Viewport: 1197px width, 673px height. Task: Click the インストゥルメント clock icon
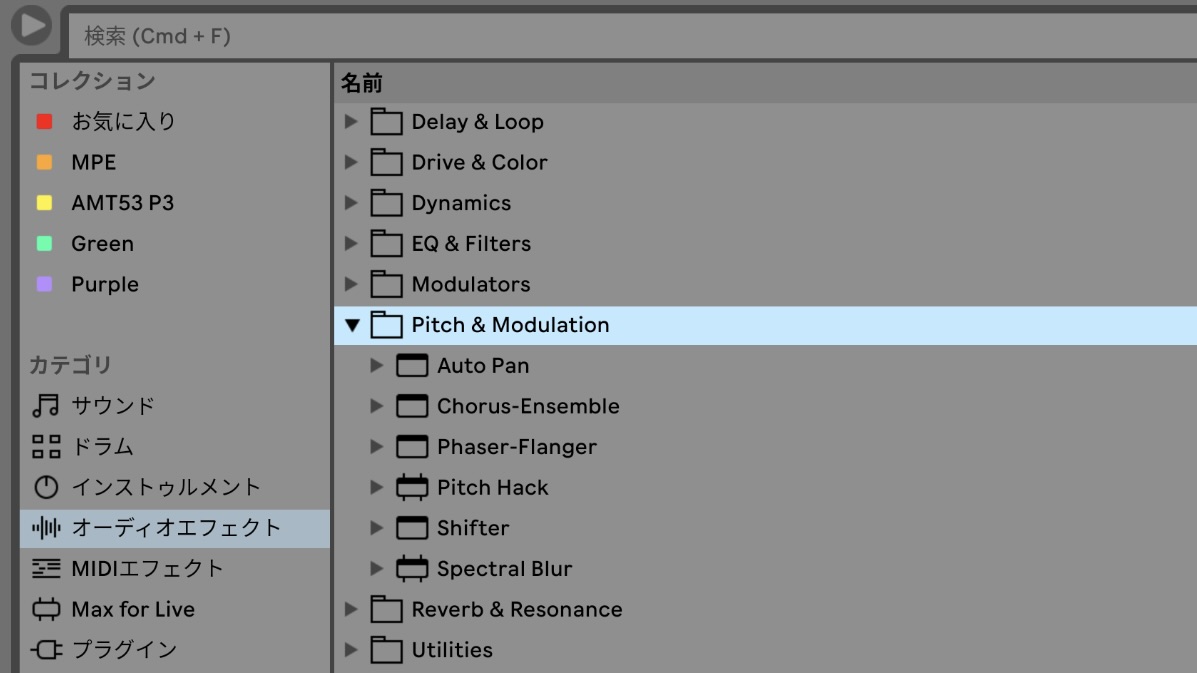(x=46, y=487)
